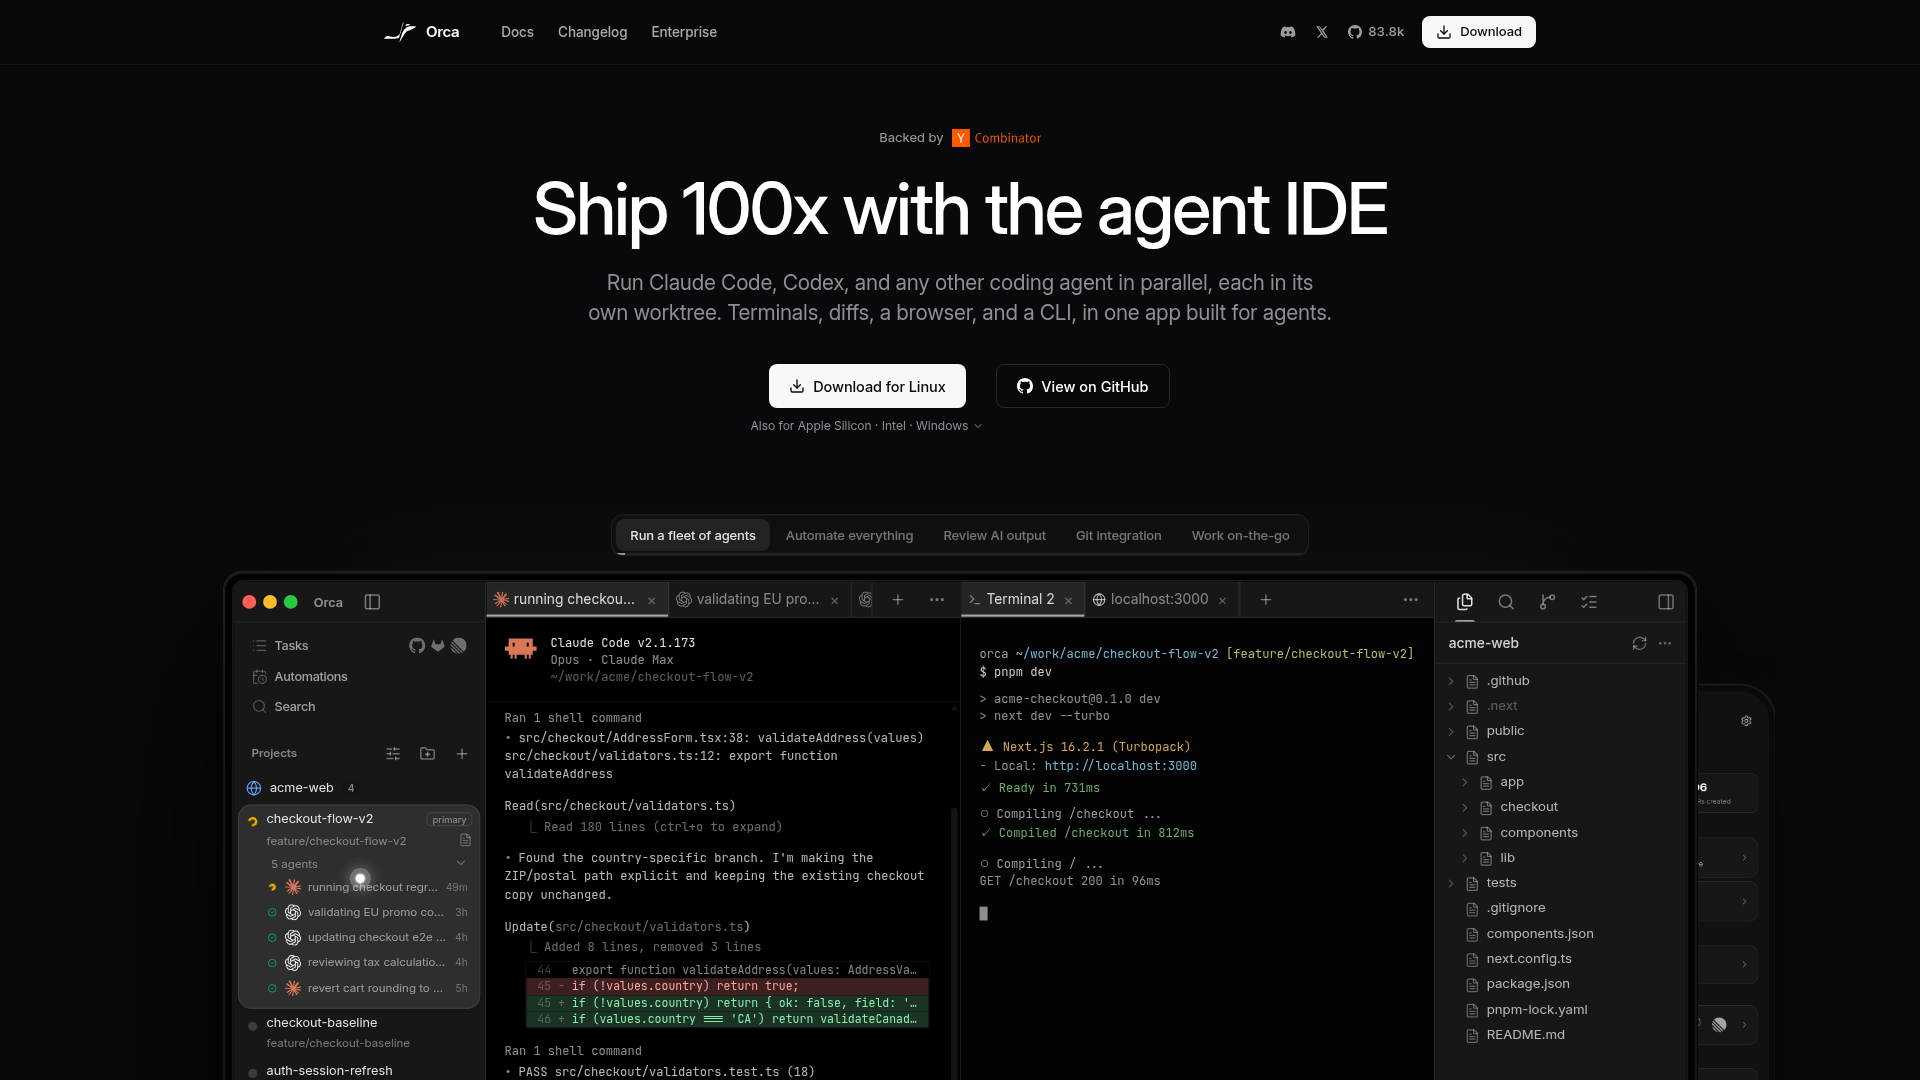
Task: Collapse the 5 agents list
Action: pyautogui.click(x=461, y=864)
